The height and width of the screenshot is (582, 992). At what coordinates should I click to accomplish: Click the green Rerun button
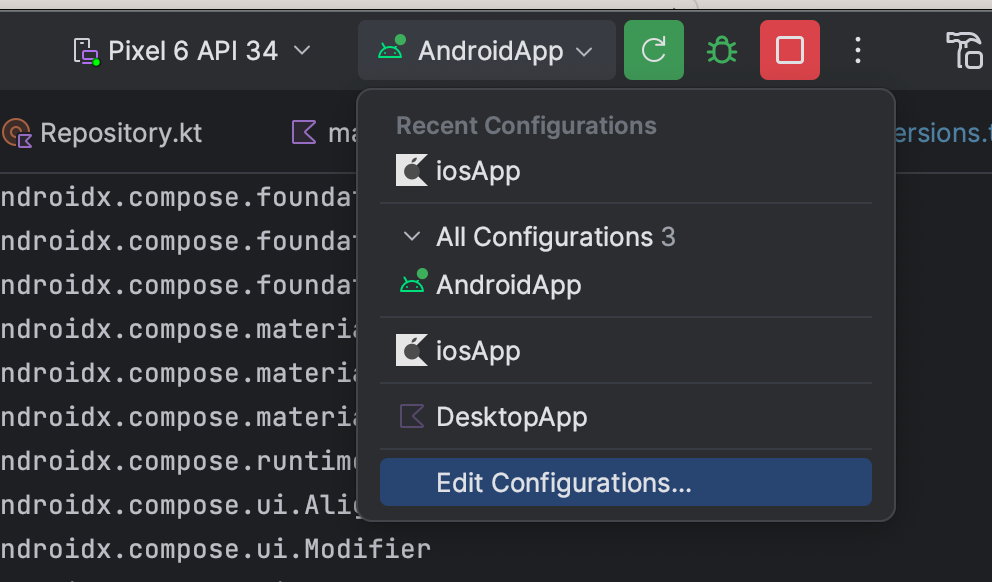click(654, 50)
